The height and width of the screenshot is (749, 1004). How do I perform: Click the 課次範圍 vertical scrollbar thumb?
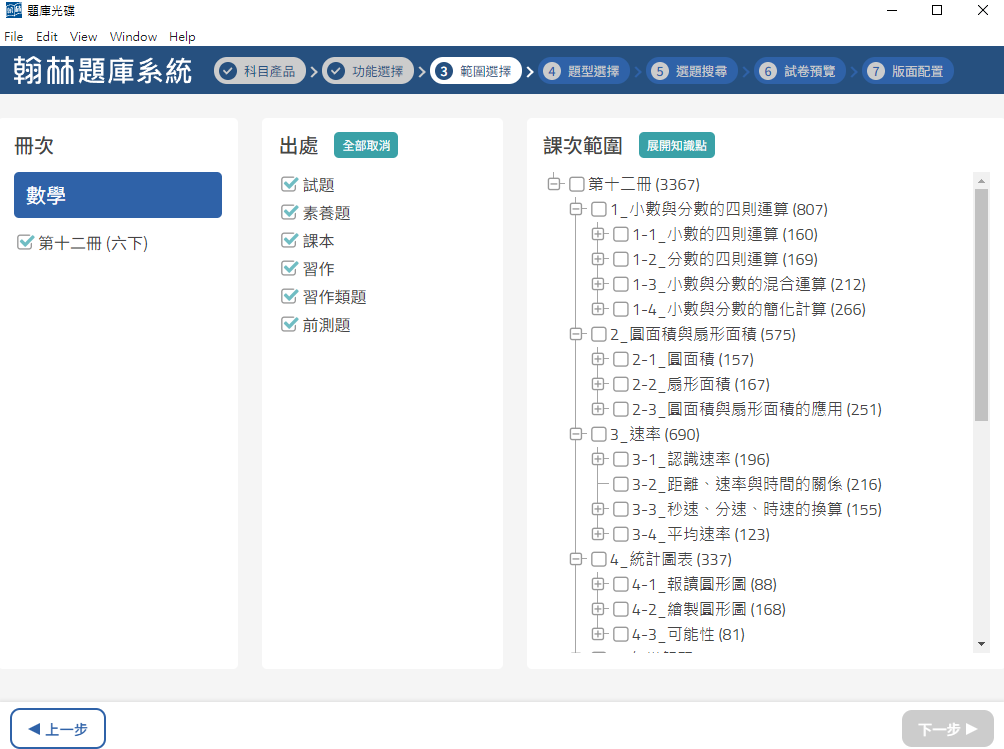click(x=981, y=300)
